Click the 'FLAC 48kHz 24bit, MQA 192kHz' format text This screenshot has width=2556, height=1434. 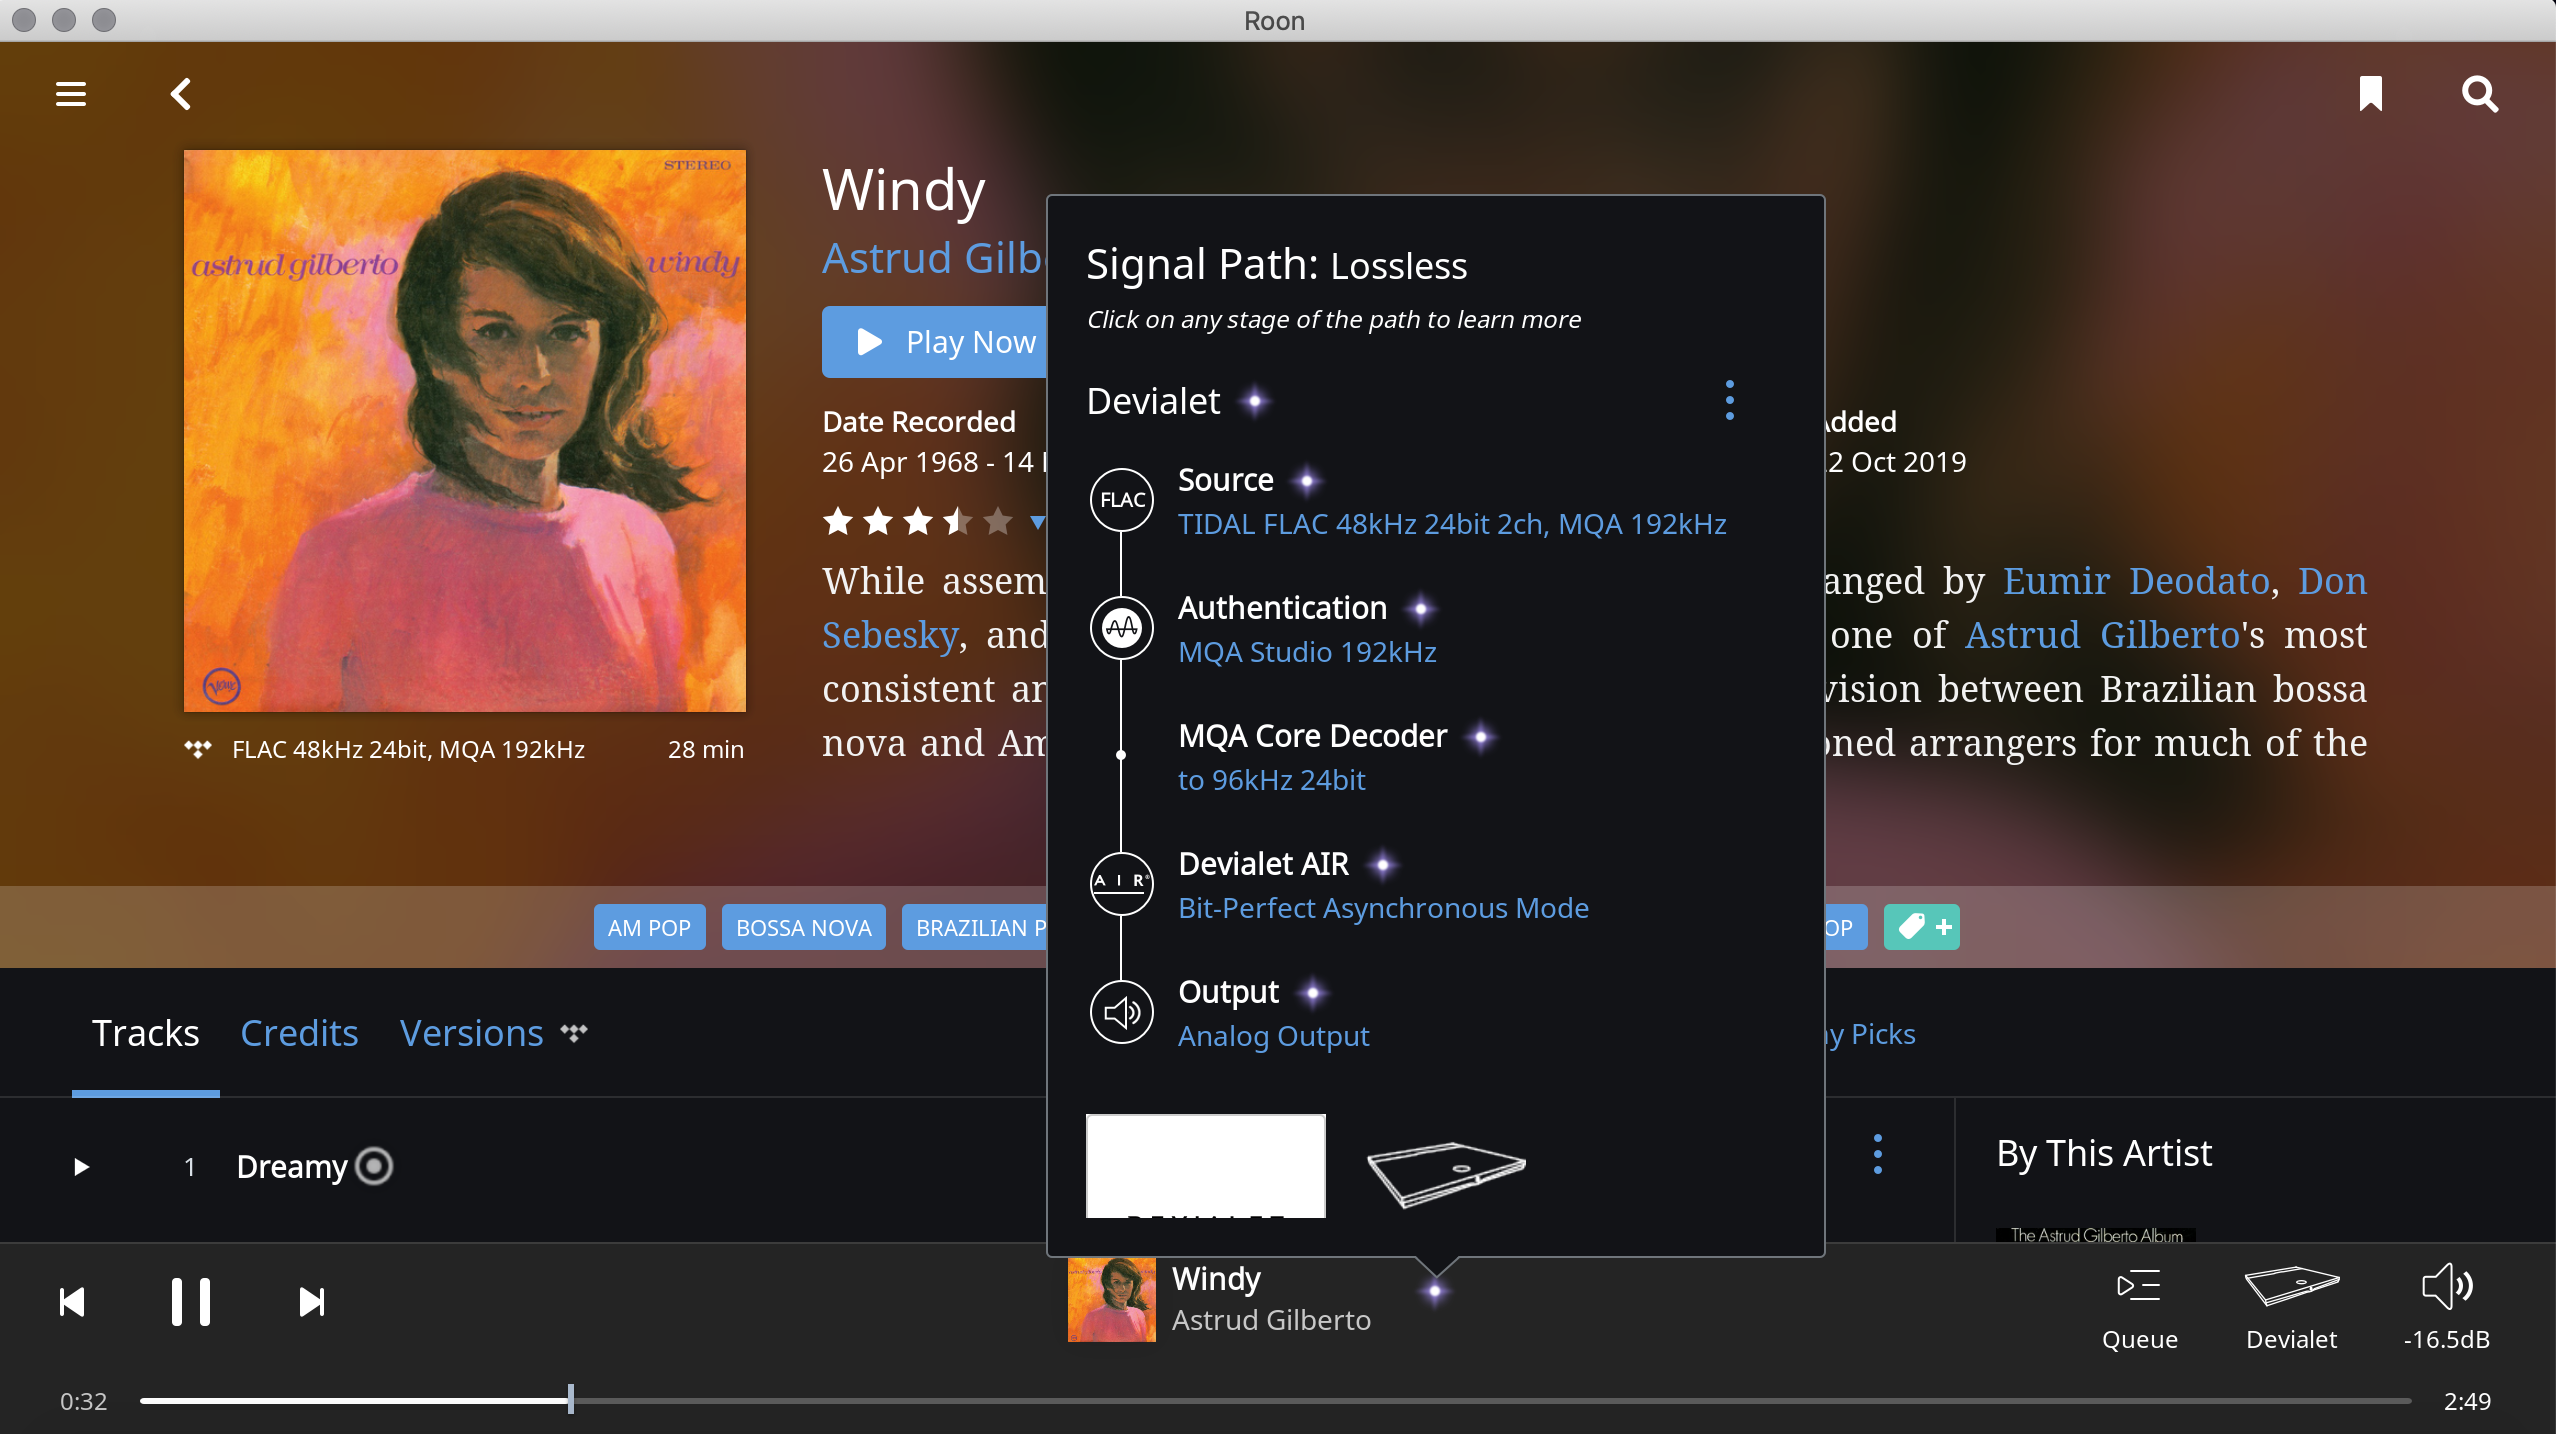tap(408, 749)
